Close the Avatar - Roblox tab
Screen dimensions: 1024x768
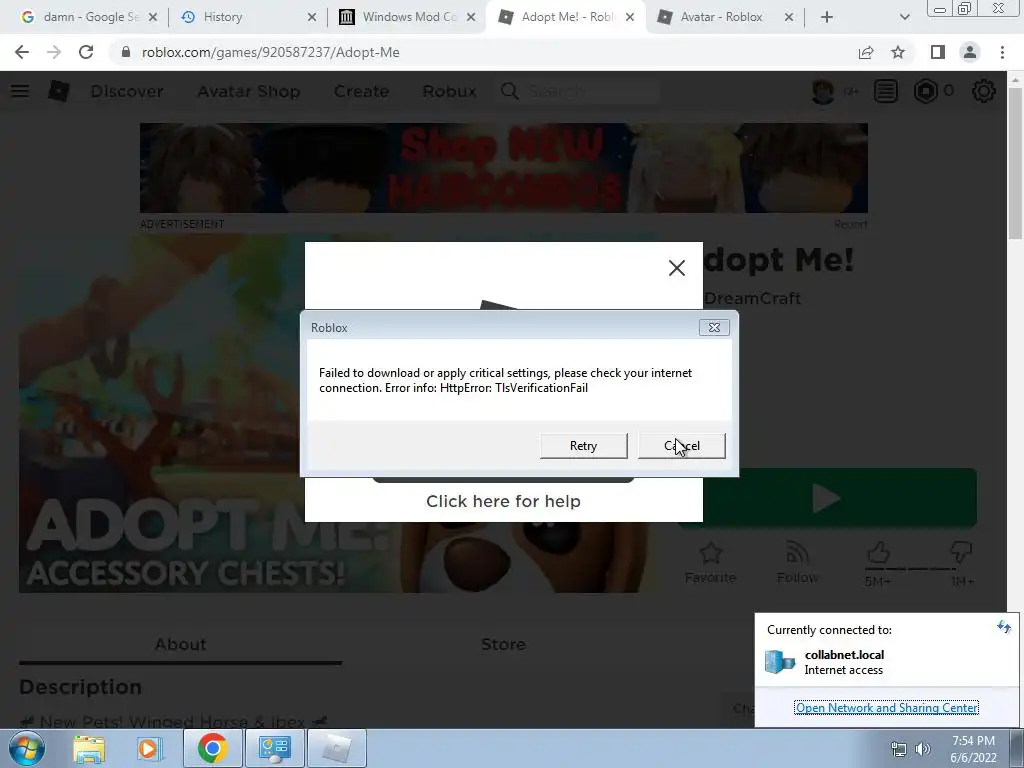tap(788, 17)
